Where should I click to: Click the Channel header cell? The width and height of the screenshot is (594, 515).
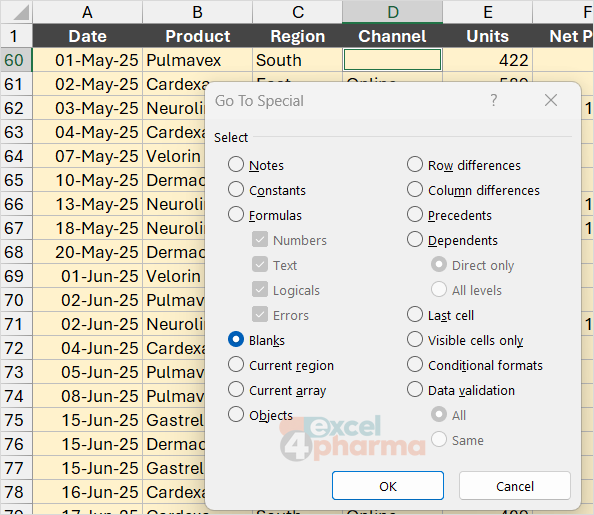tap(392, 36)
